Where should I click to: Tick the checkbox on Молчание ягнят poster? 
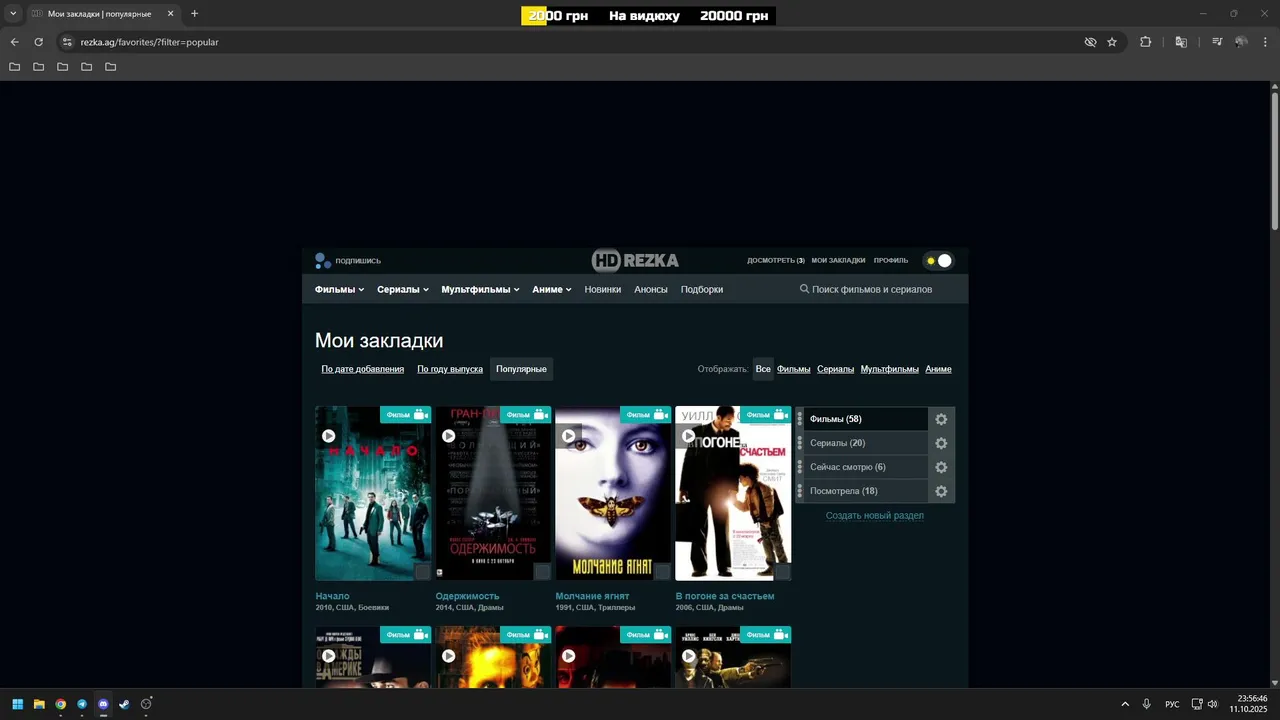[x=663, y=571]
